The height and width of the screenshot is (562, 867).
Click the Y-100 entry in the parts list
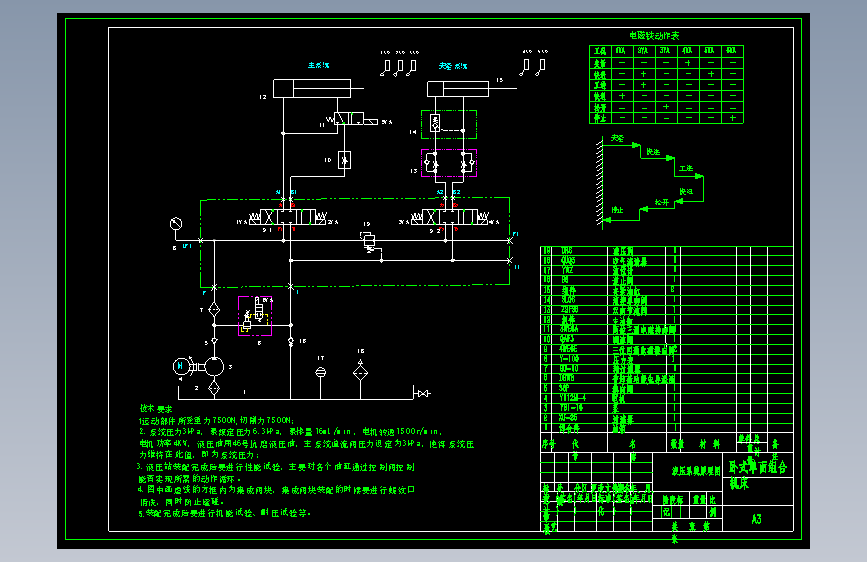[x=569, y=359]
